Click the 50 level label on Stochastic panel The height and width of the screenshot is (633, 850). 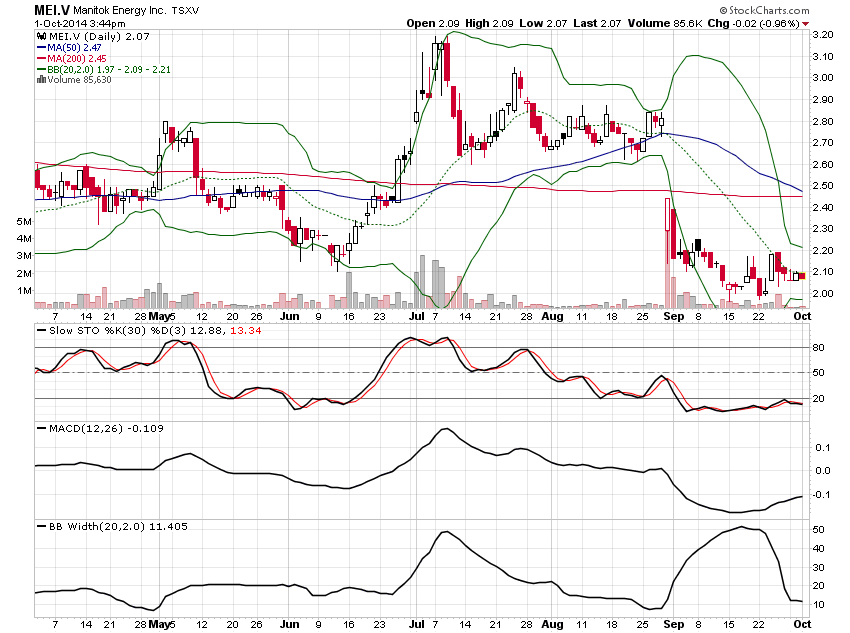click(819, 372)
